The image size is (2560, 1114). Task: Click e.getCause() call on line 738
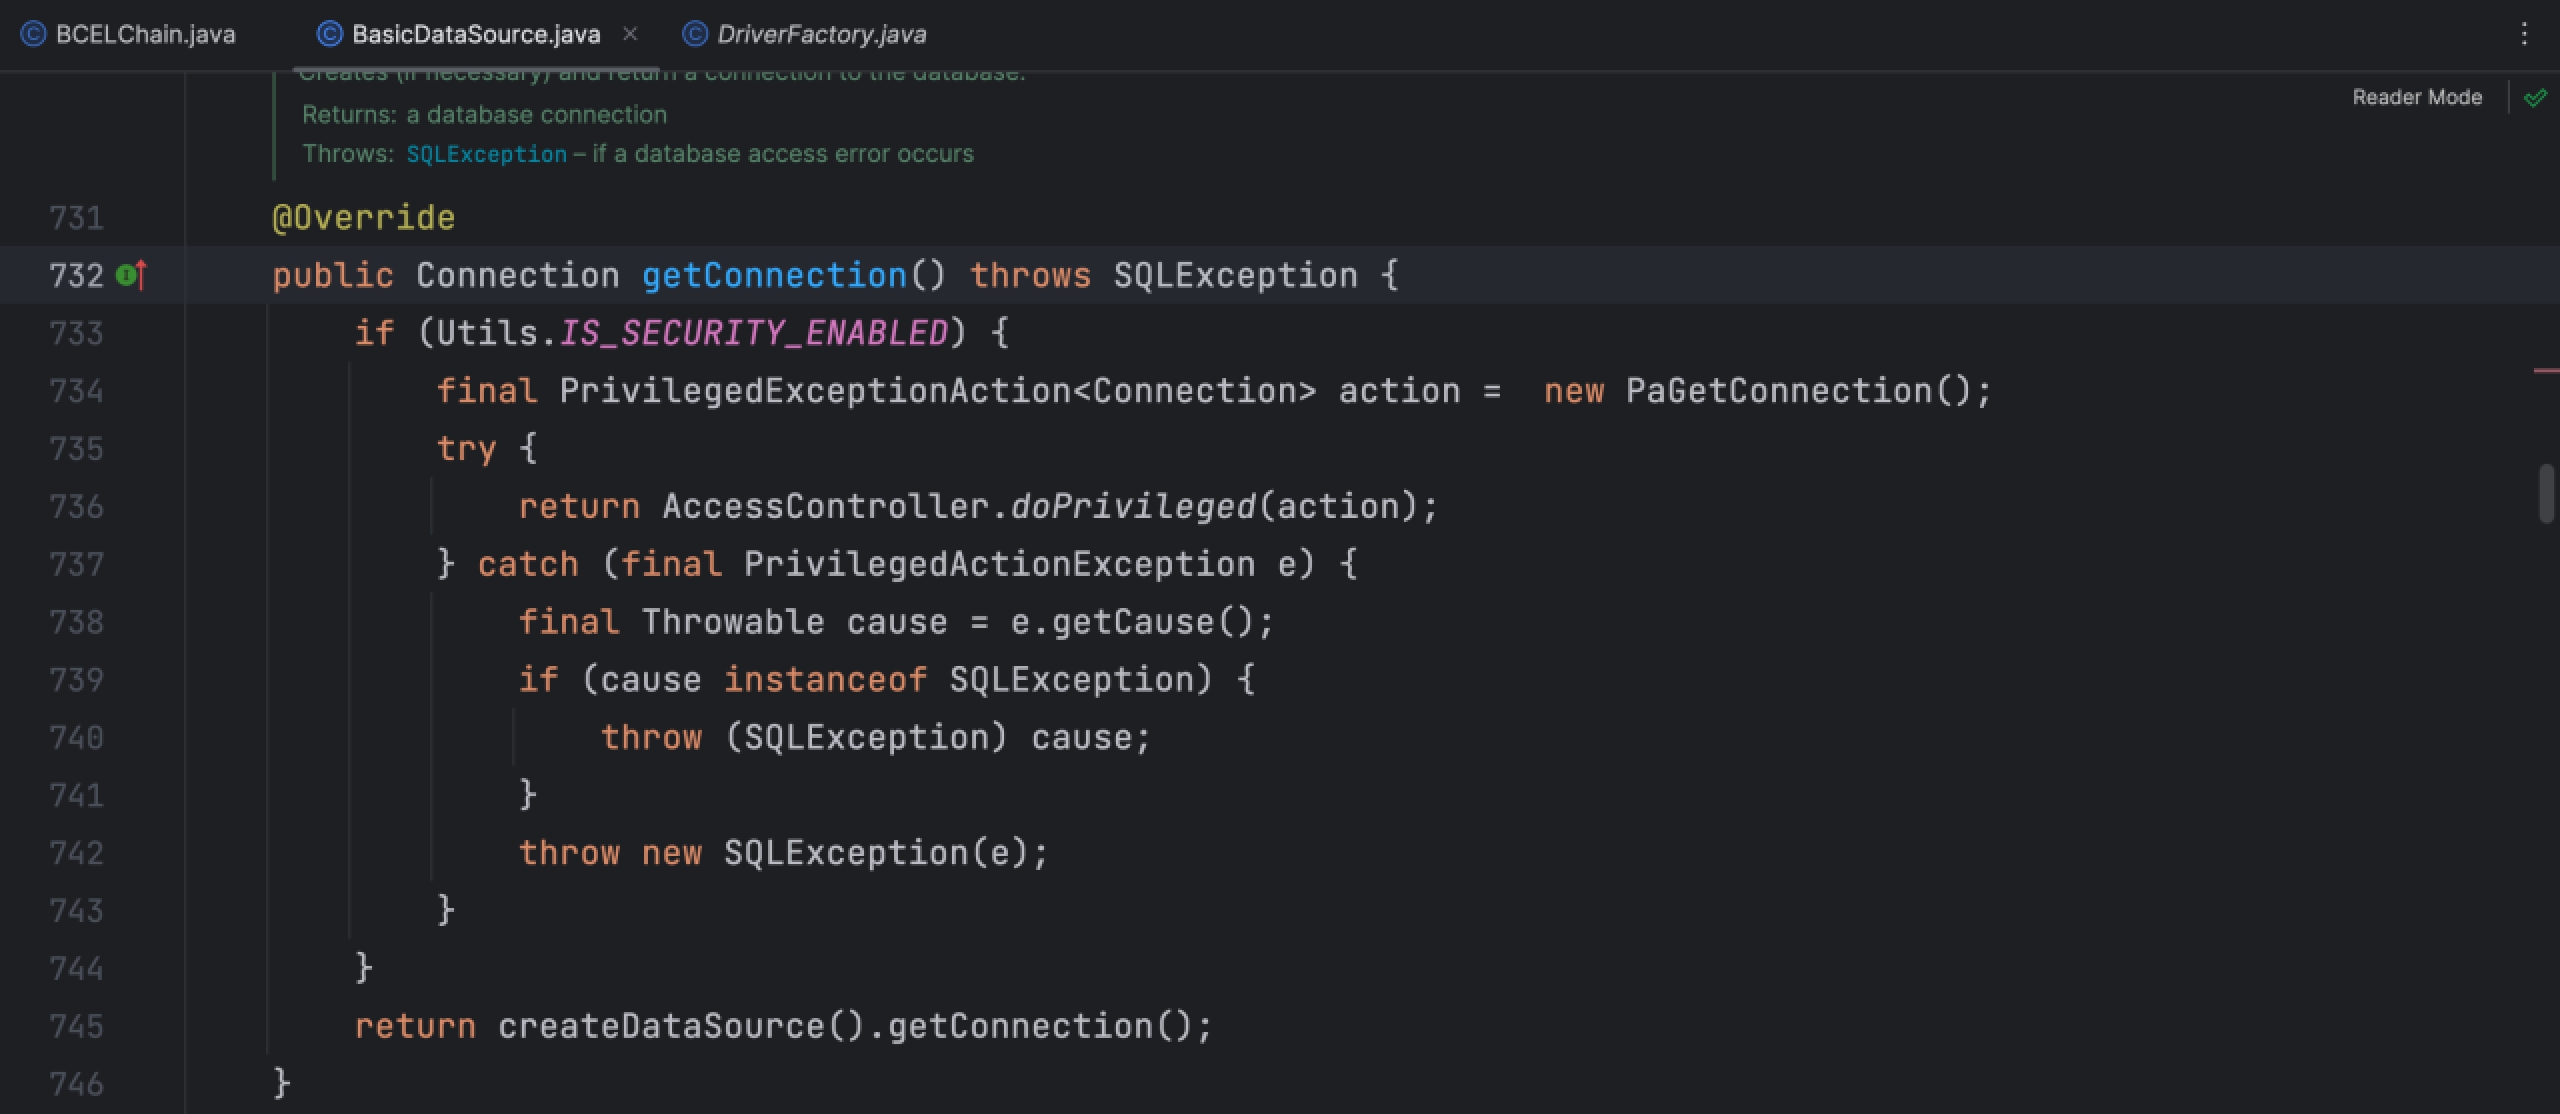click(1132, 622)
